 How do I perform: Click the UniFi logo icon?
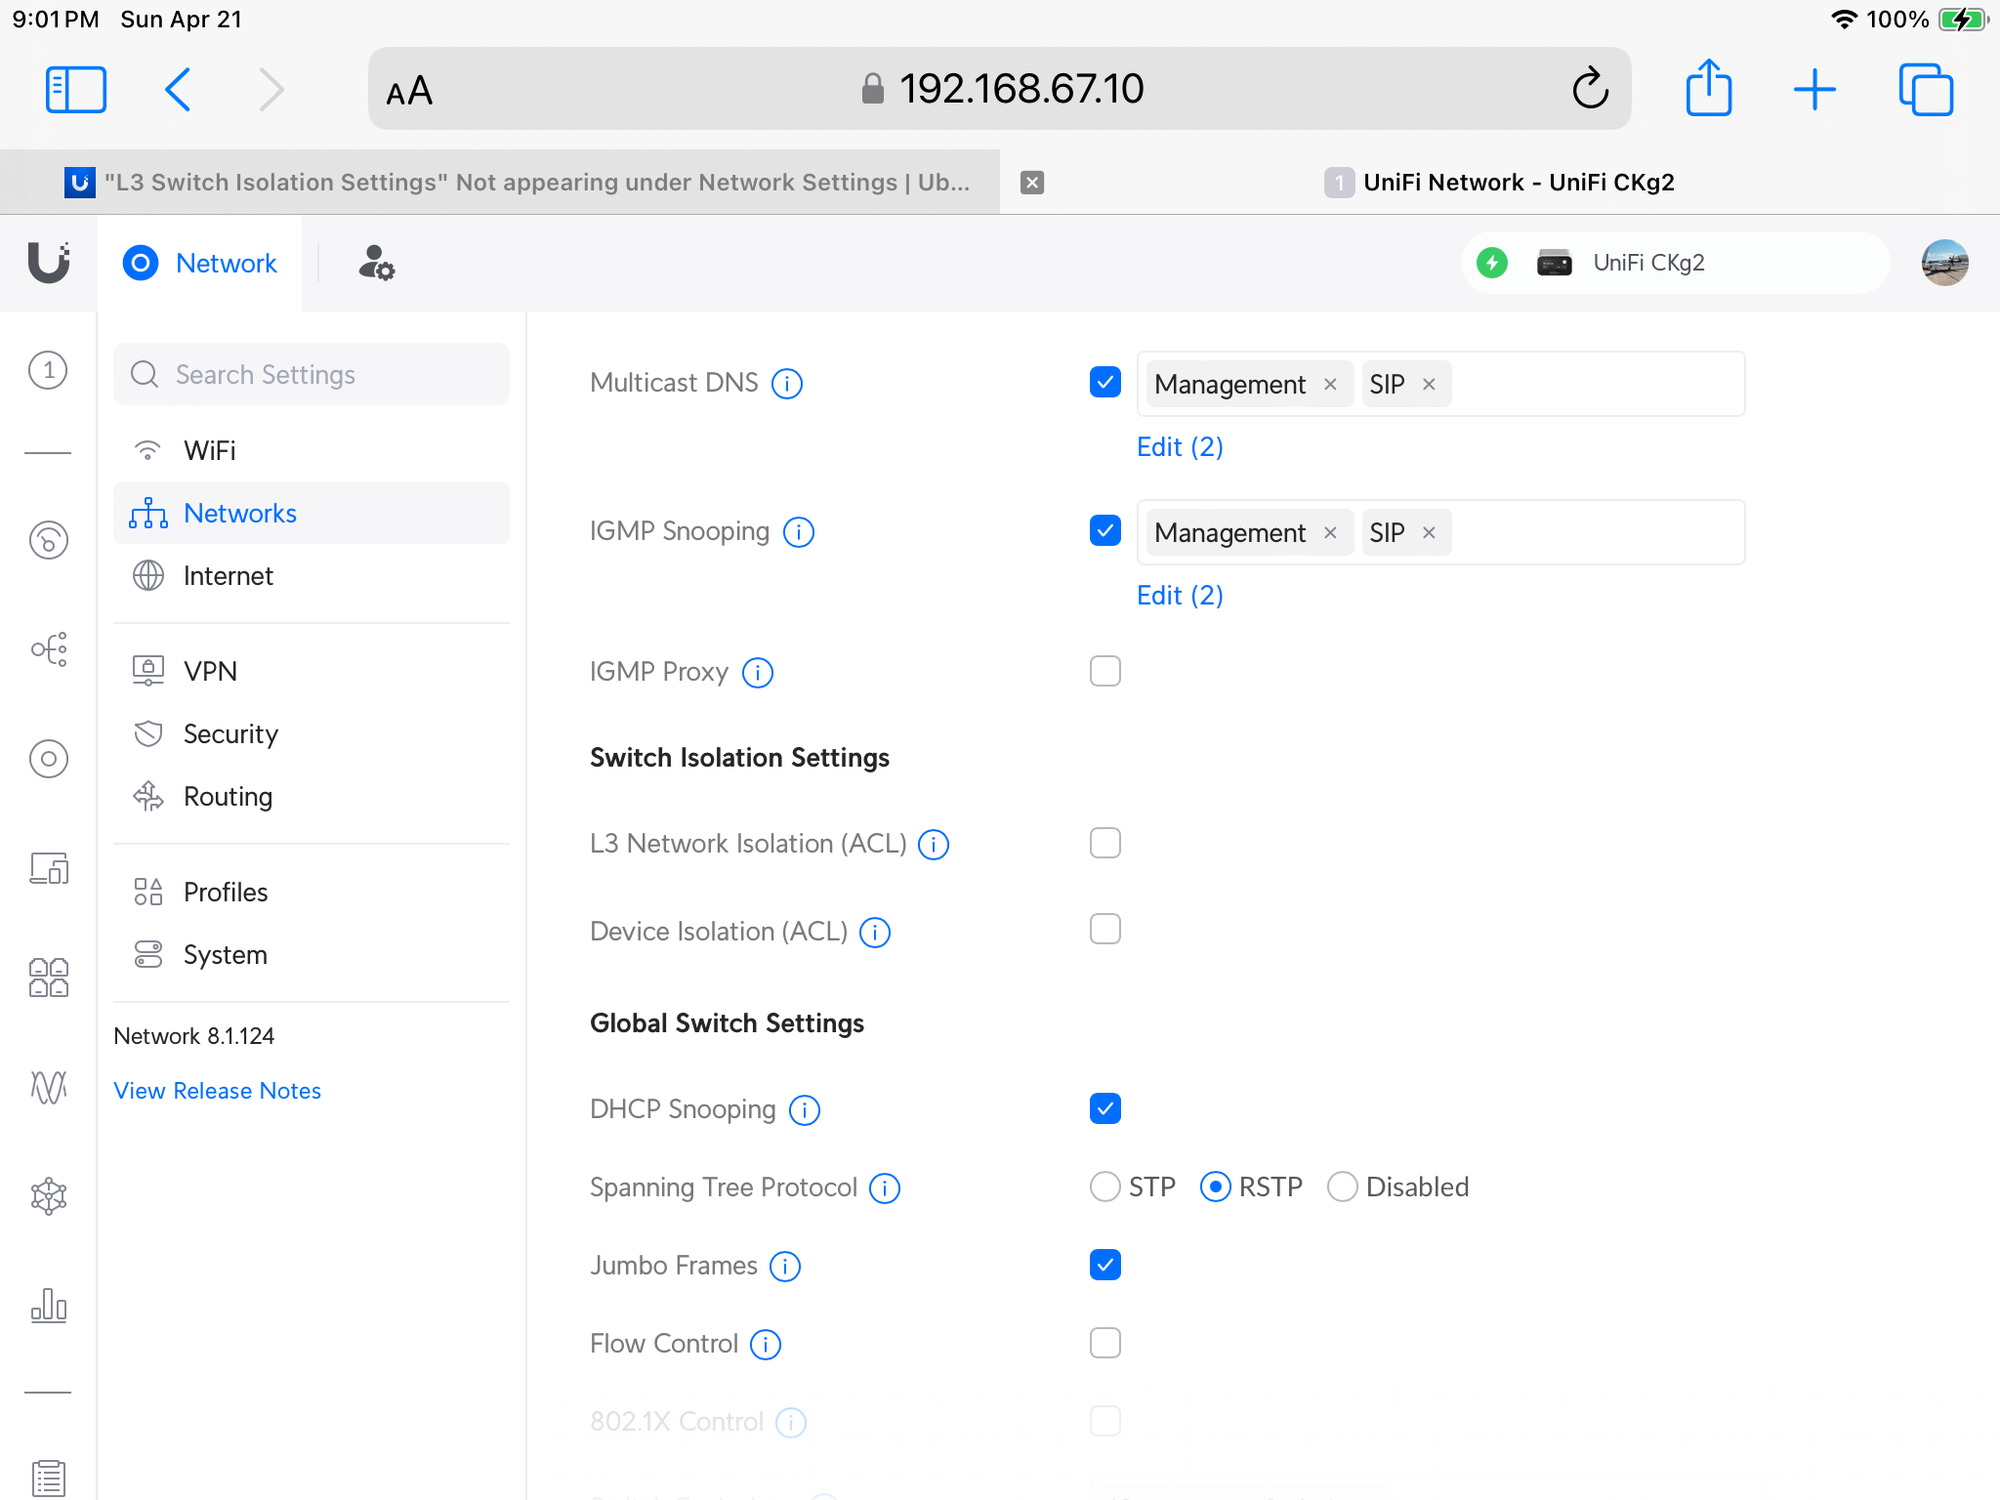click(48, 263)
